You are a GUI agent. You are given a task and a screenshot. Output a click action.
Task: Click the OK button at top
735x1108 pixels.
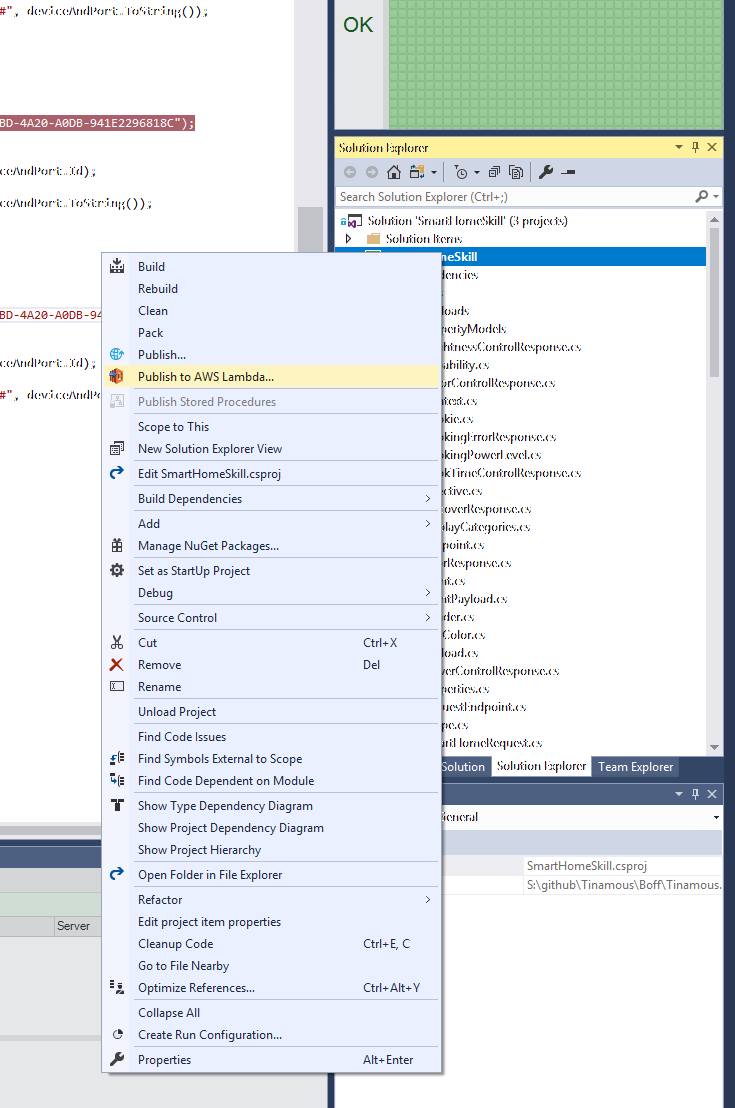point(358,25)
